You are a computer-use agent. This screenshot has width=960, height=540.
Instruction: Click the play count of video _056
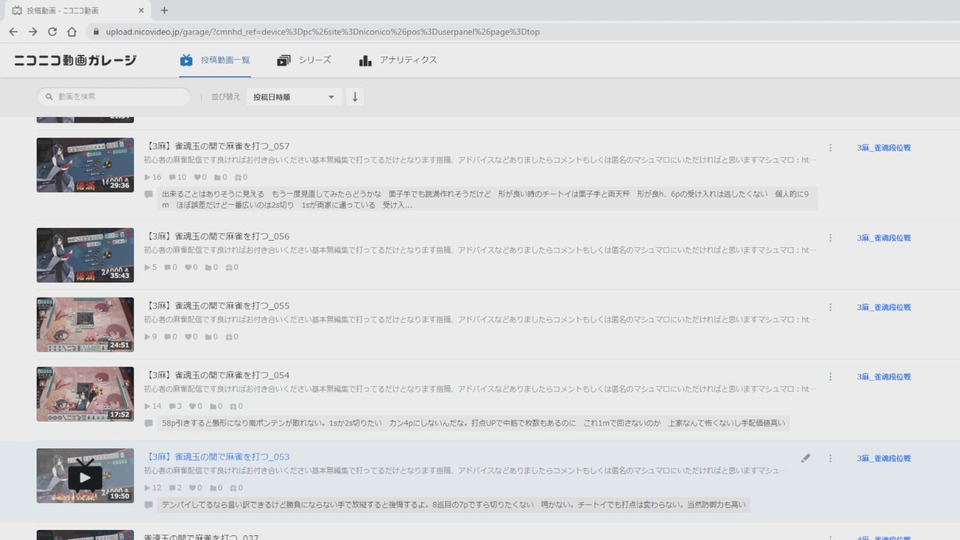click(151, 267)
